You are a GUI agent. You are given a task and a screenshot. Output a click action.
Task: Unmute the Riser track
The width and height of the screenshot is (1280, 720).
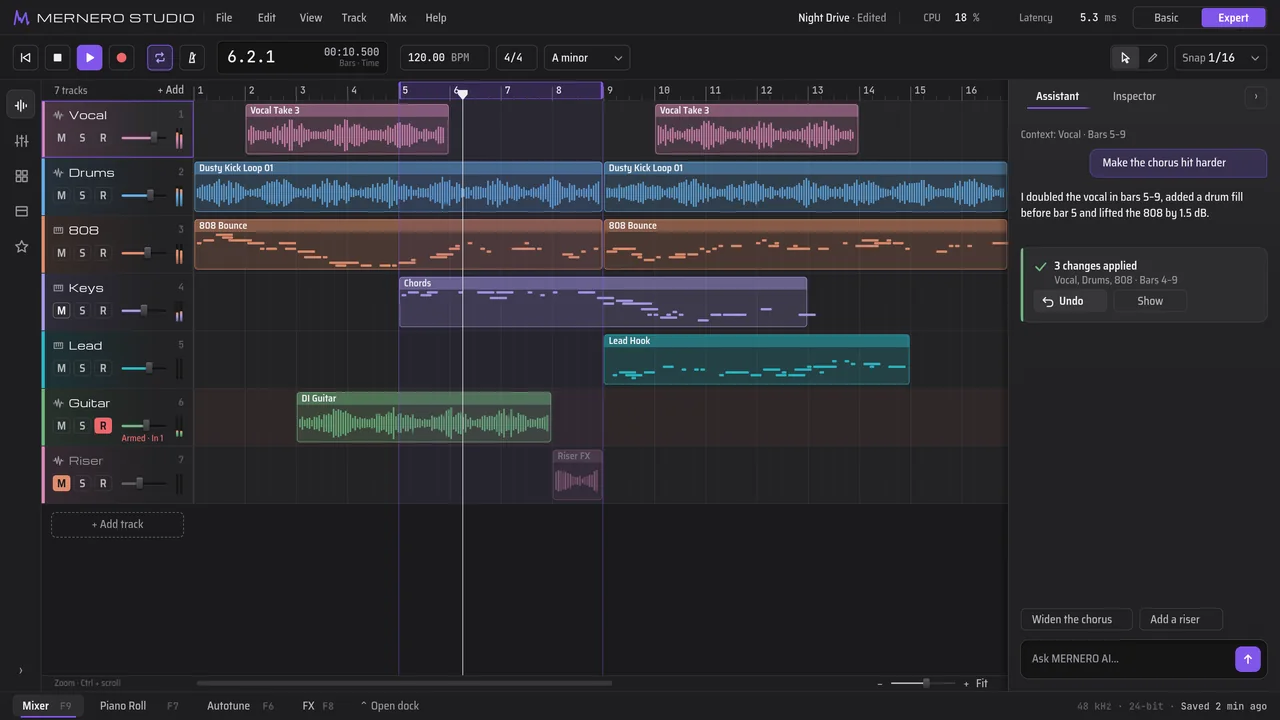pos(61,484)
